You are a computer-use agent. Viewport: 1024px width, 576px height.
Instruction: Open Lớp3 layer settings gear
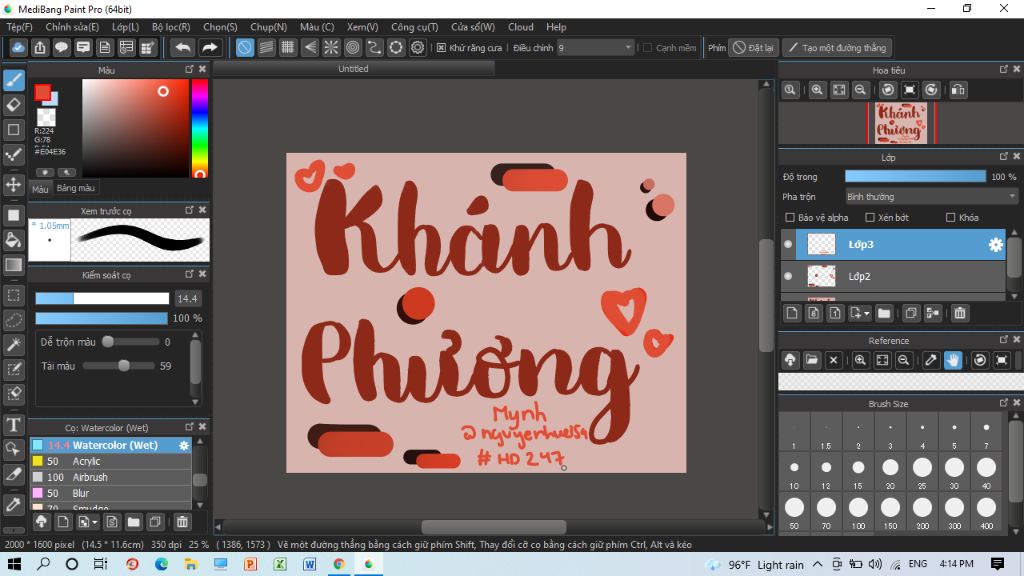point(995,244)
